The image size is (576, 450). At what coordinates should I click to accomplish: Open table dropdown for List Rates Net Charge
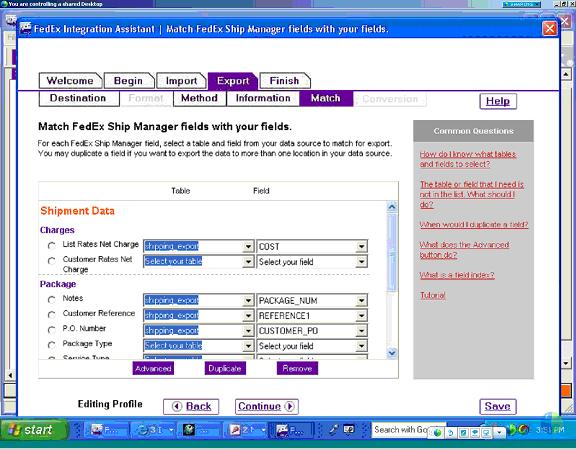[x=248, y=246]
